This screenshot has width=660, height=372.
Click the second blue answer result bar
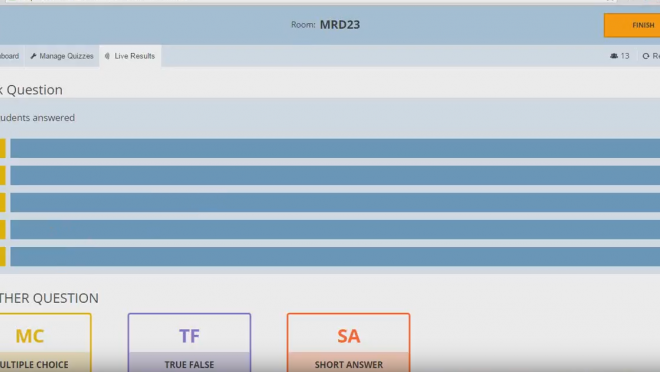(335, 175)
